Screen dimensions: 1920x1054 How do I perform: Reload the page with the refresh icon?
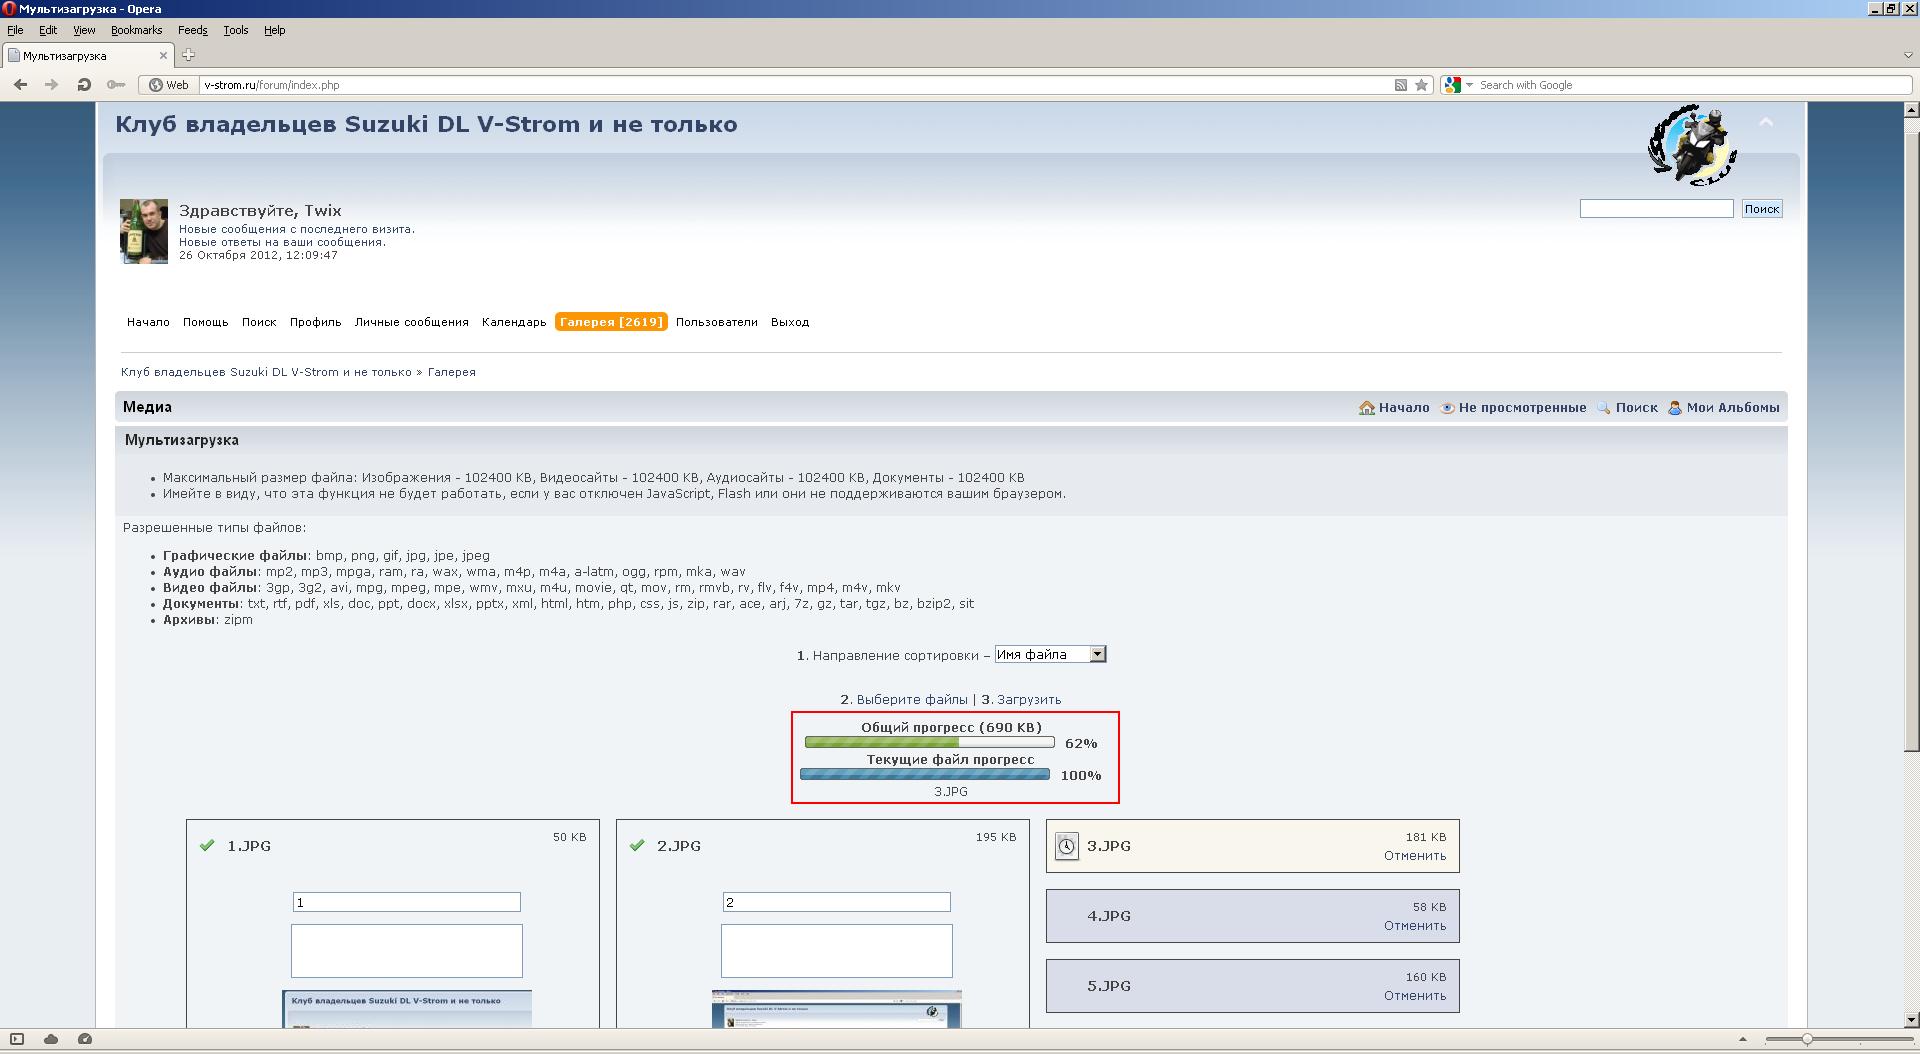click(84, 85)
